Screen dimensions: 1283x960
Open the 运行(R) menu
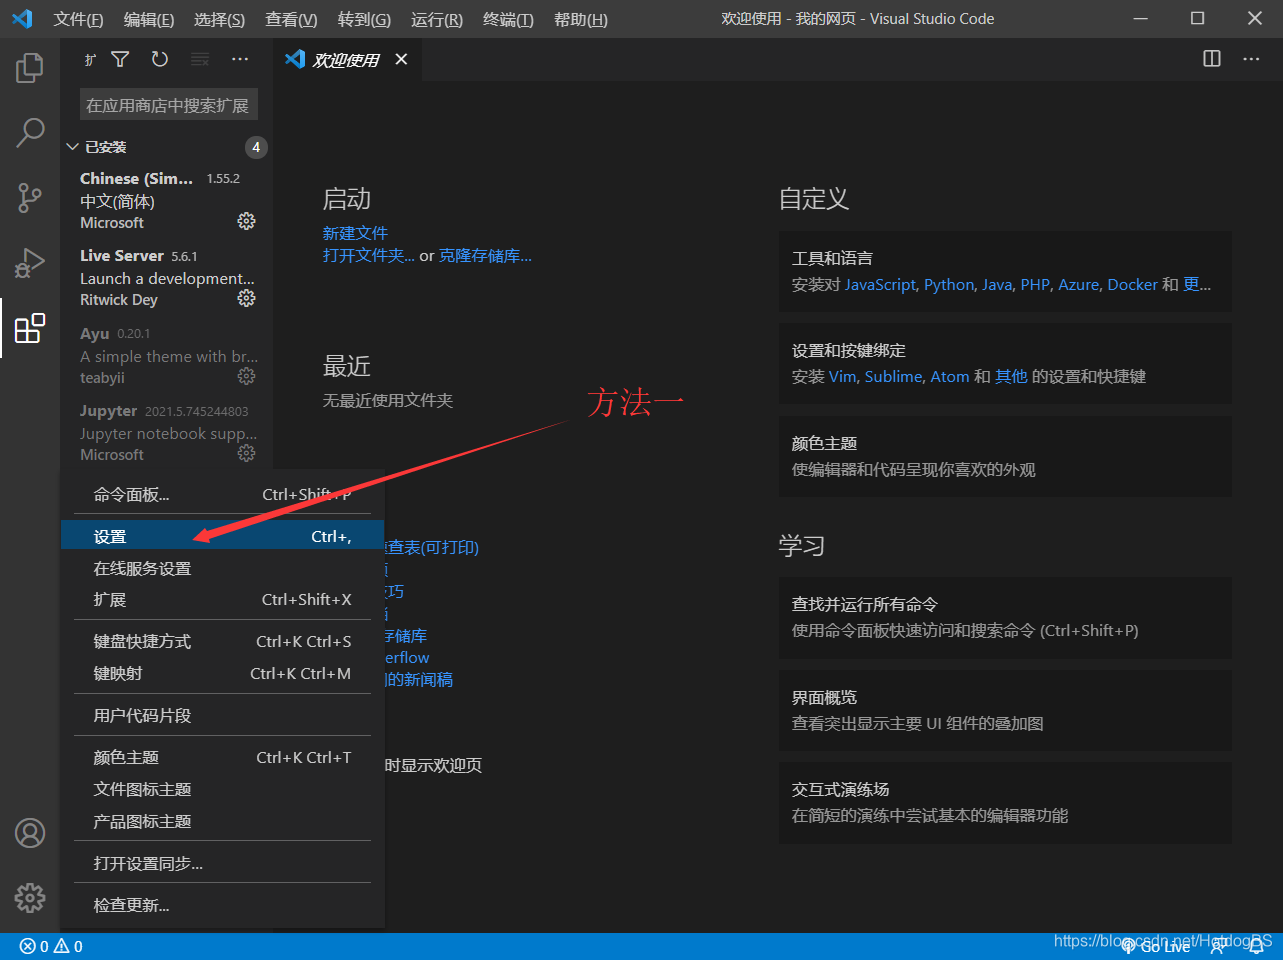437,19
